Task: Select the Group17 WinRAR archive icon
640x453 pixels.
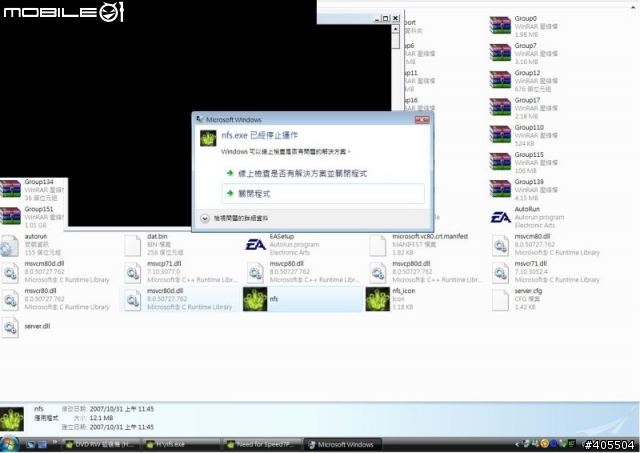Action: [500, 108]
